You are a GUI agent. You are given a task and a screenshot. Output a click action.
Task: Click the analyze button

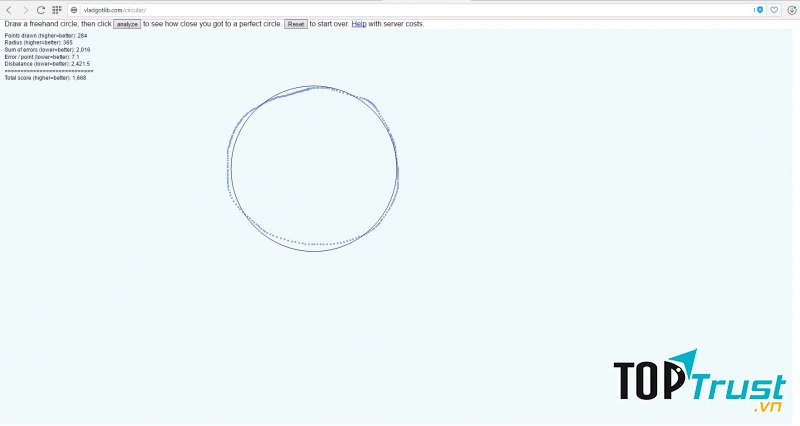(x=127, y=24)
